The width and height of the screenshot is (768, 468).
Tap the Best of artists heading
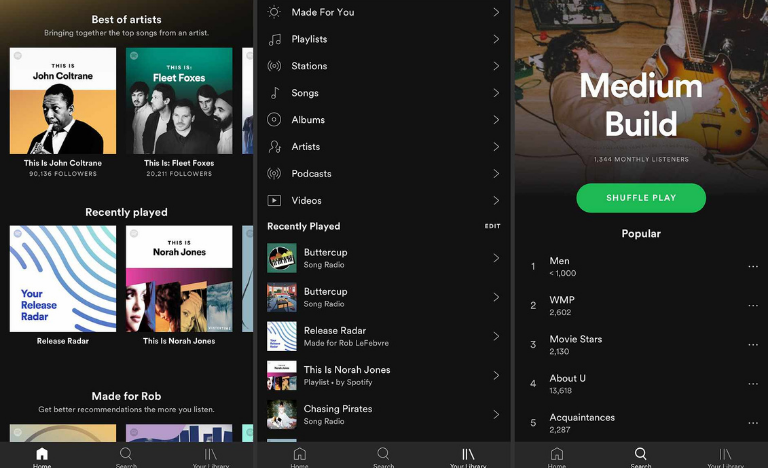(126, 20)
